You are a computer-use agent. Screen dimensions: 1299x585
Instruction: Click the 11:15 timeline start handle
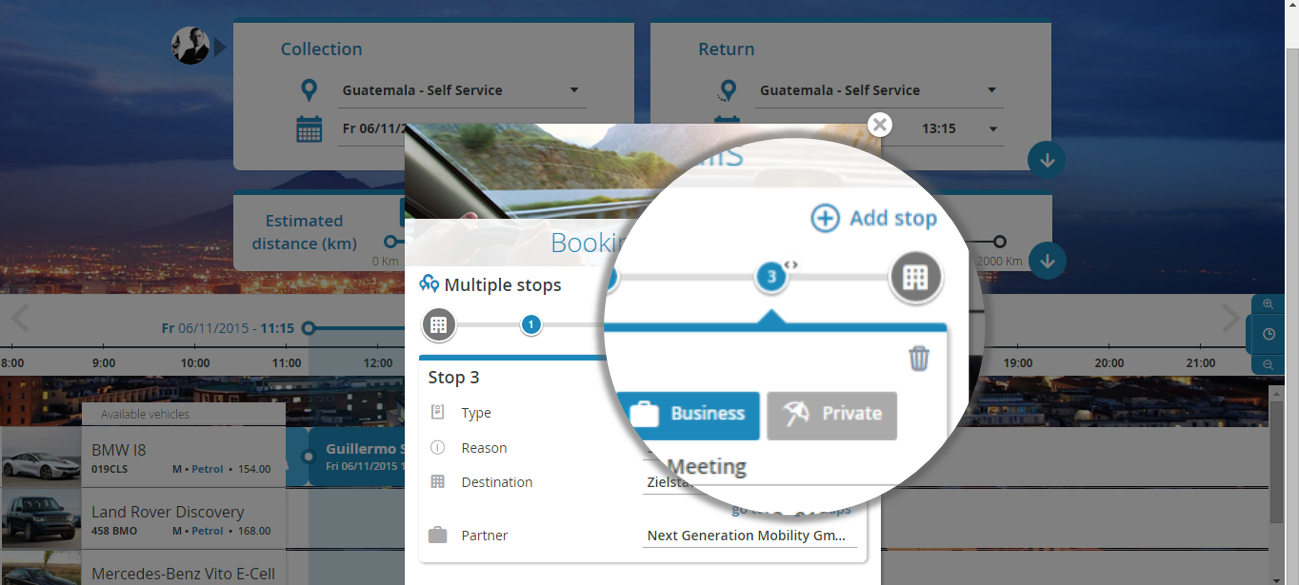308,328
